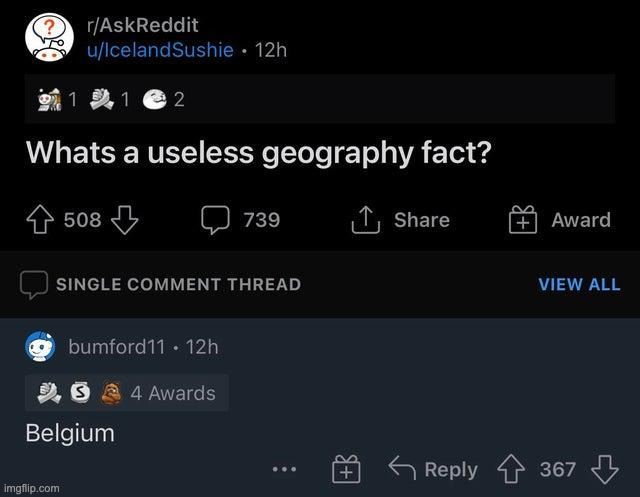Open the r/AskReddit subreddit avatar
Screen dimensions: 640x497
49,37
